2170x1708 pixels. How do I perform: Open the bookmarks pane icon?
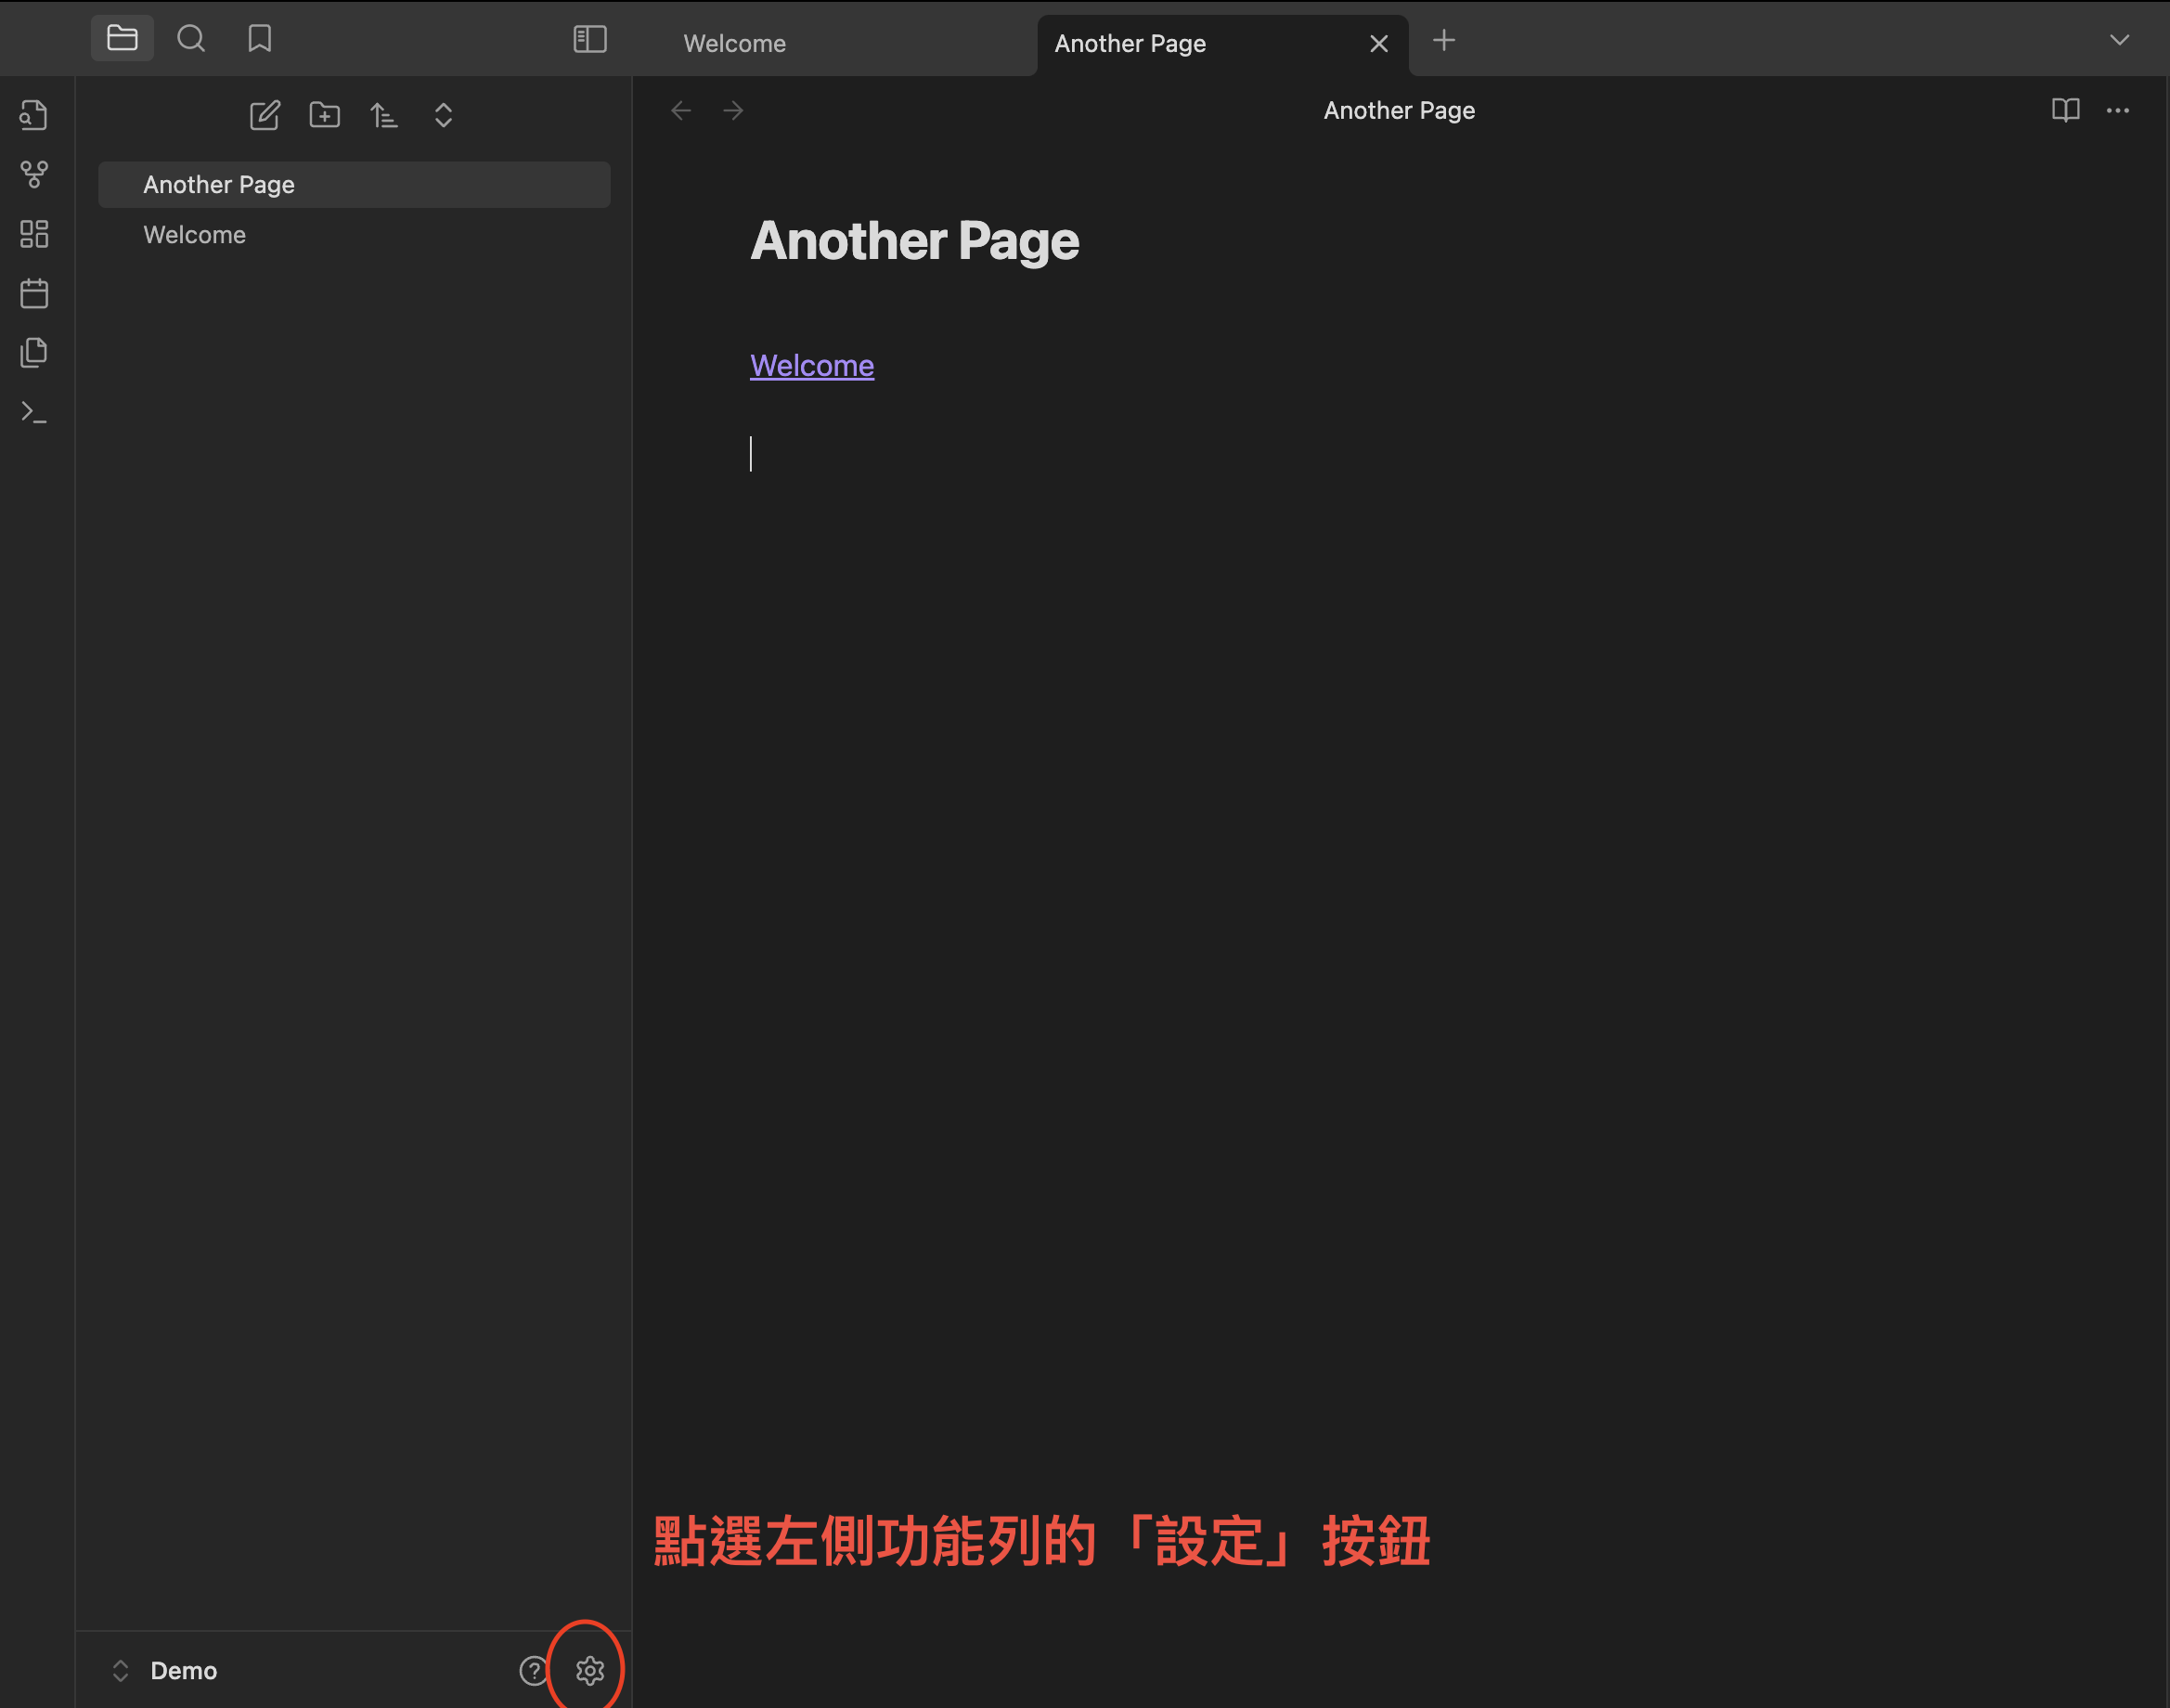click(x=260, y=39)
